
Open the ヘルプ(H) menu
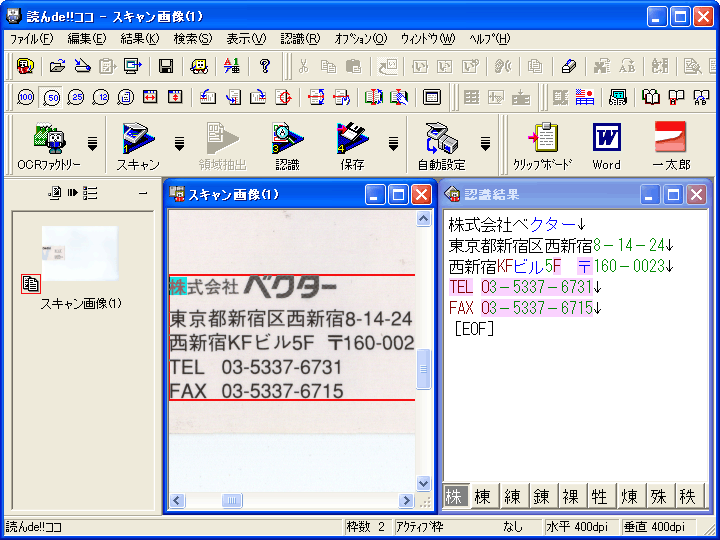coord(489,39)
